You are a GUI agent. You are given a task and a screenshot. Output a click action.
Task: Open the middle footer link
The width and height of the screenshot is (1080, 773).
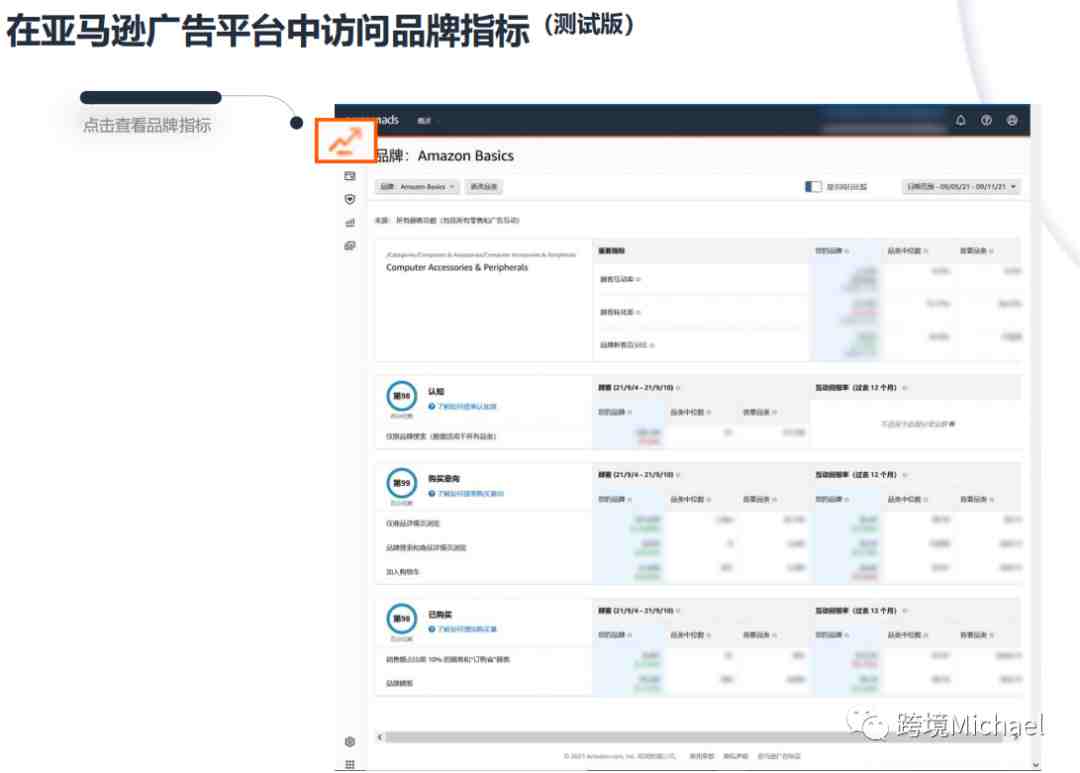pyautogui.click(x=736, y=756)
